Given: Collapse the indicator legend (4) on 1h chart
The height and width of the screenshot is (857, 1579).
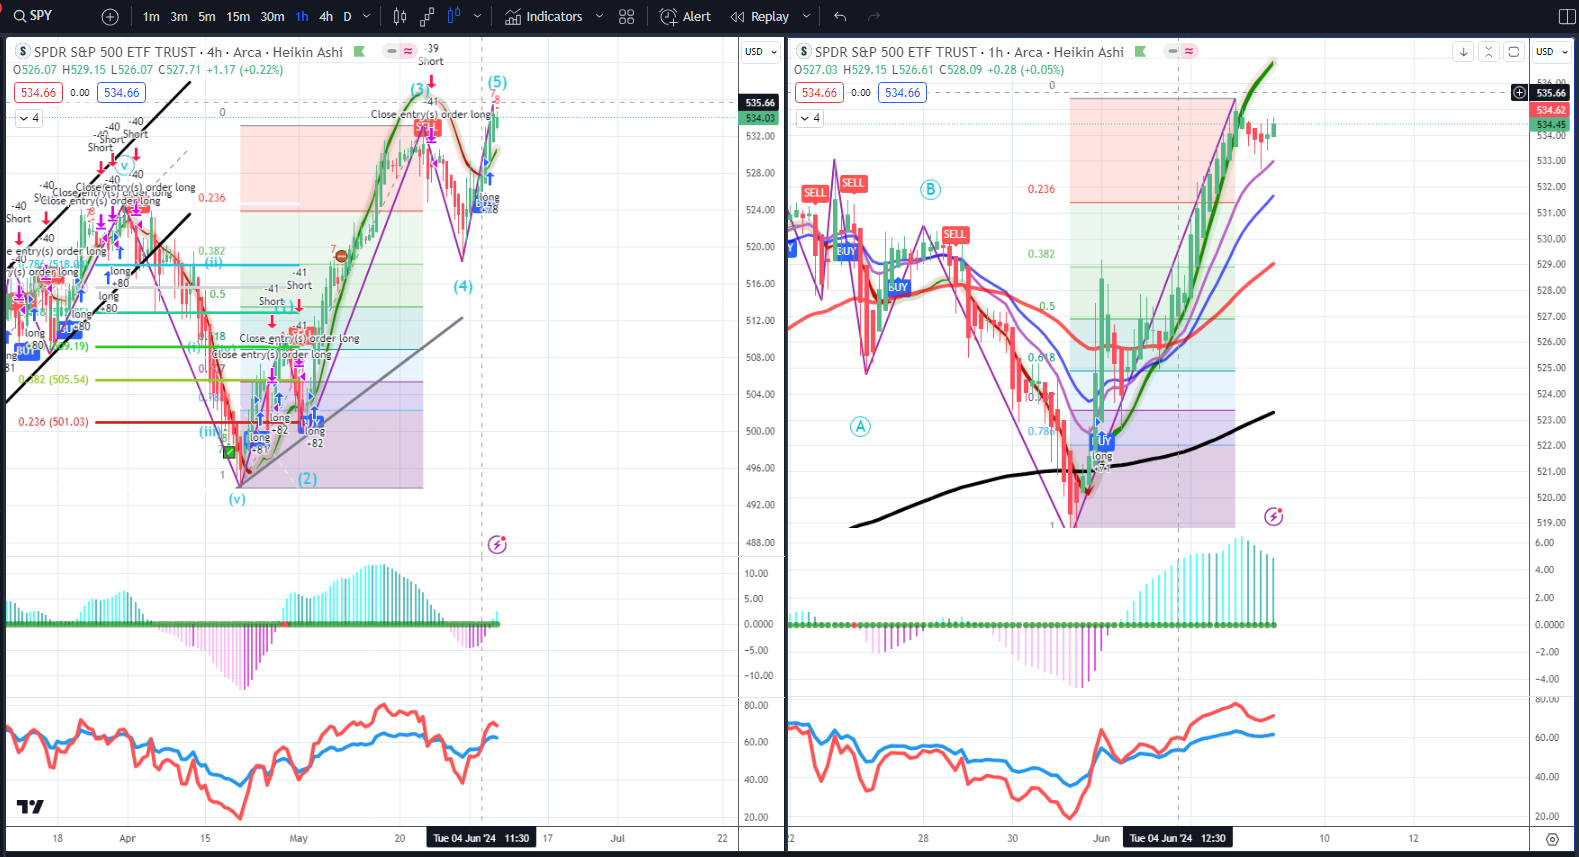Looking at the screenshot, I should pos(810,118).
